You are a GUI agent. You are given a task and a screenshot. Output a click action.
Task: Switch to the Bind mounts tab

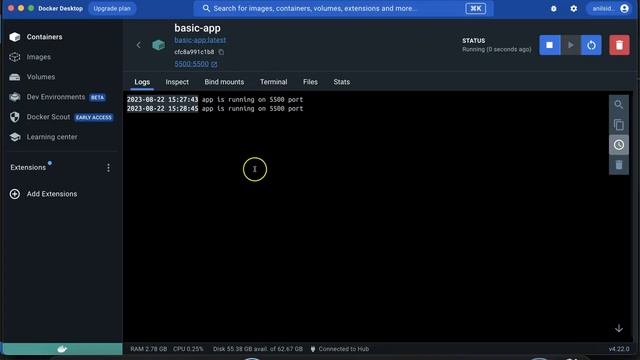[224, 82]
